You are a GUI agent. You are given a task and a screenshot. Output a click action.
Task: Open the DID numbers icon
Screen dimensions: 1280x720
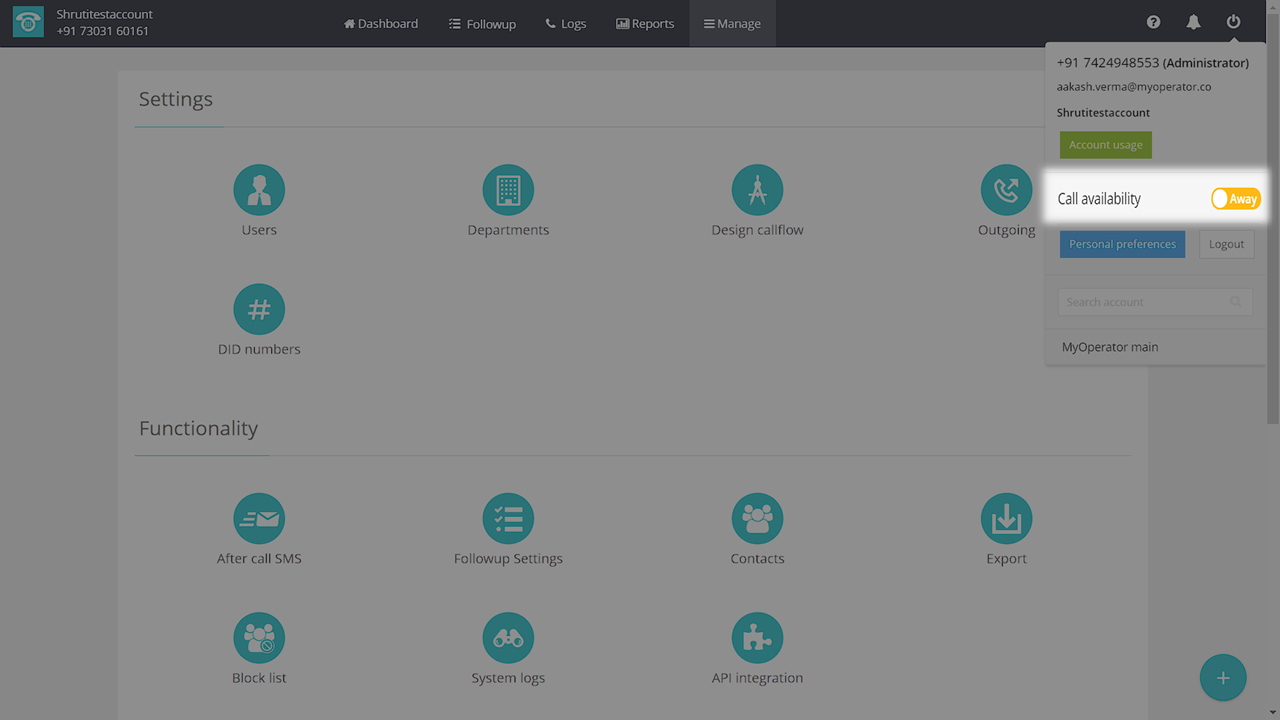[259, 309]
